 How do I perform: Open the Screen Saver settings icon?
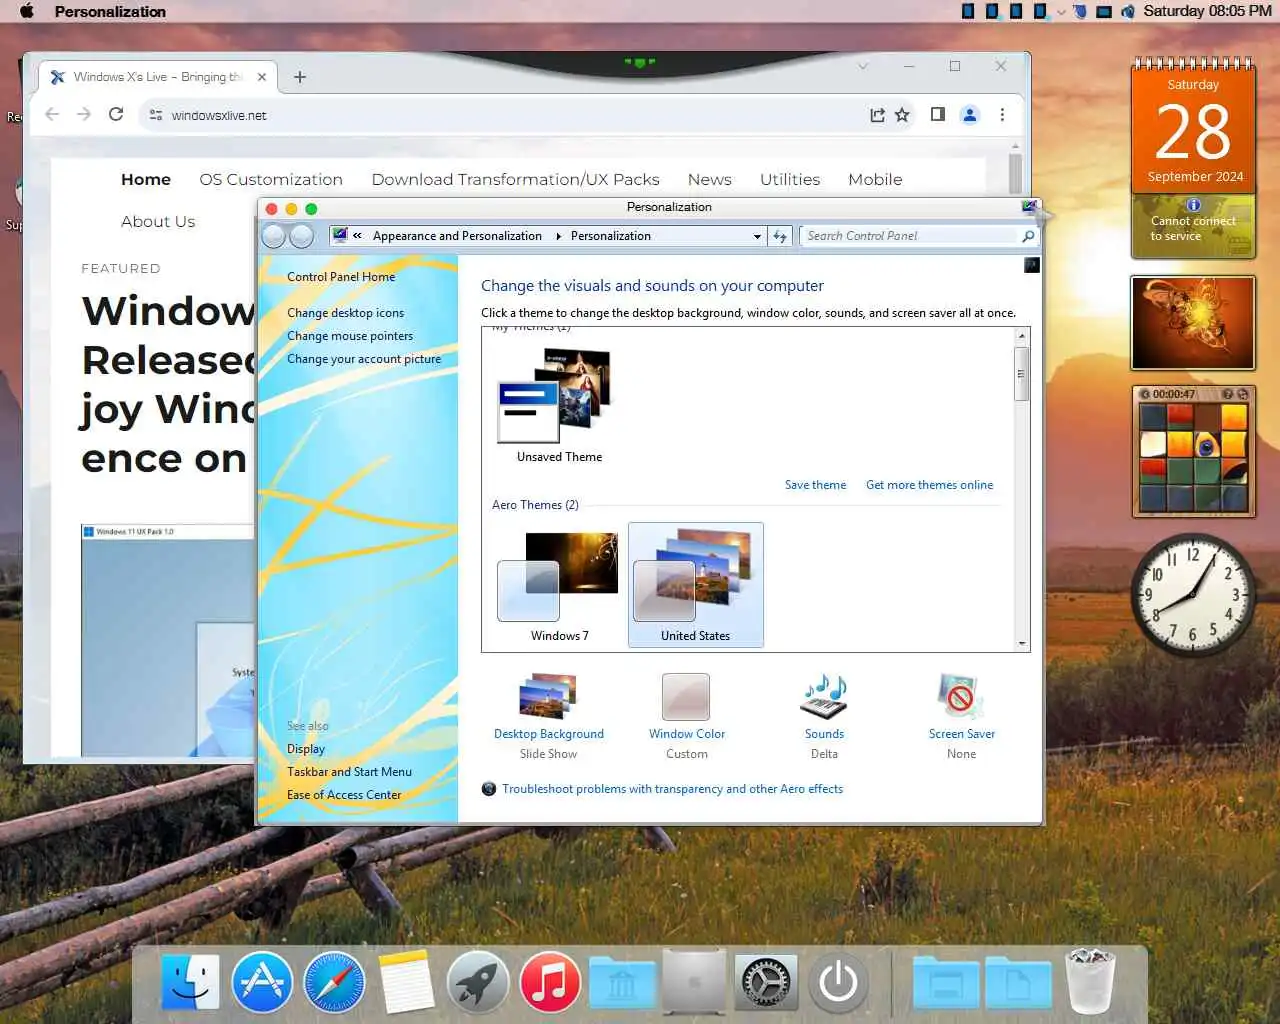961,697
